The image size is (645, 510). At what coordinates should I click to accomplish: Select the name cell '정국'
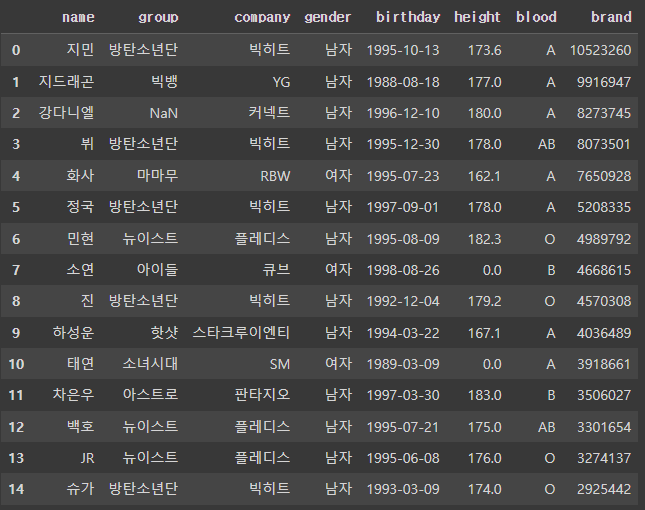point(80,207)
